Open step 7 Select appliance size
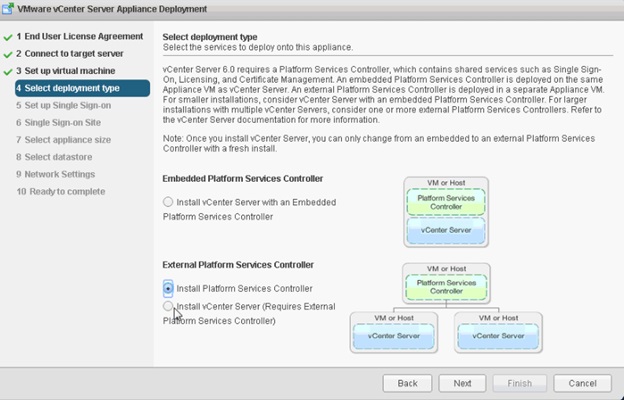This screenshot has height=400, width=624. point(64,140)
